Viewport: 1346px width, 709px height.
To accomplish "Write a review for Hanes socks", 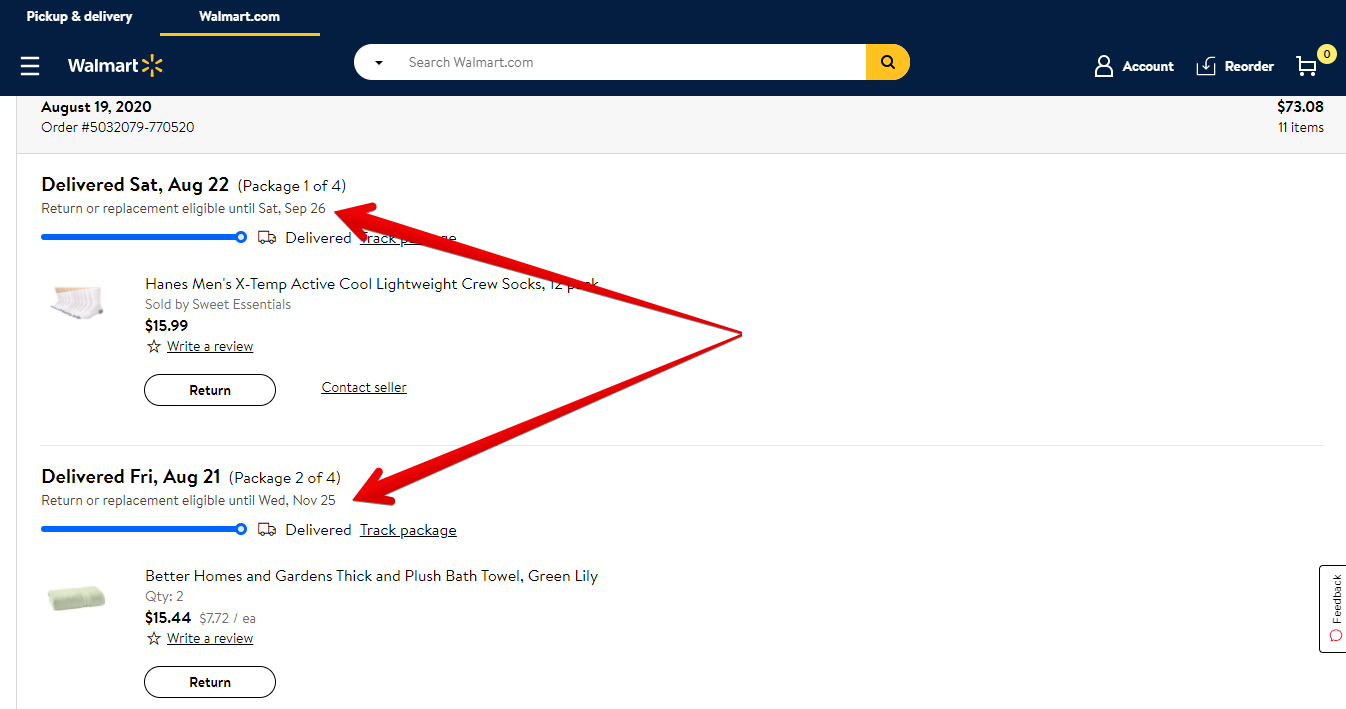I will coord(210,346).
